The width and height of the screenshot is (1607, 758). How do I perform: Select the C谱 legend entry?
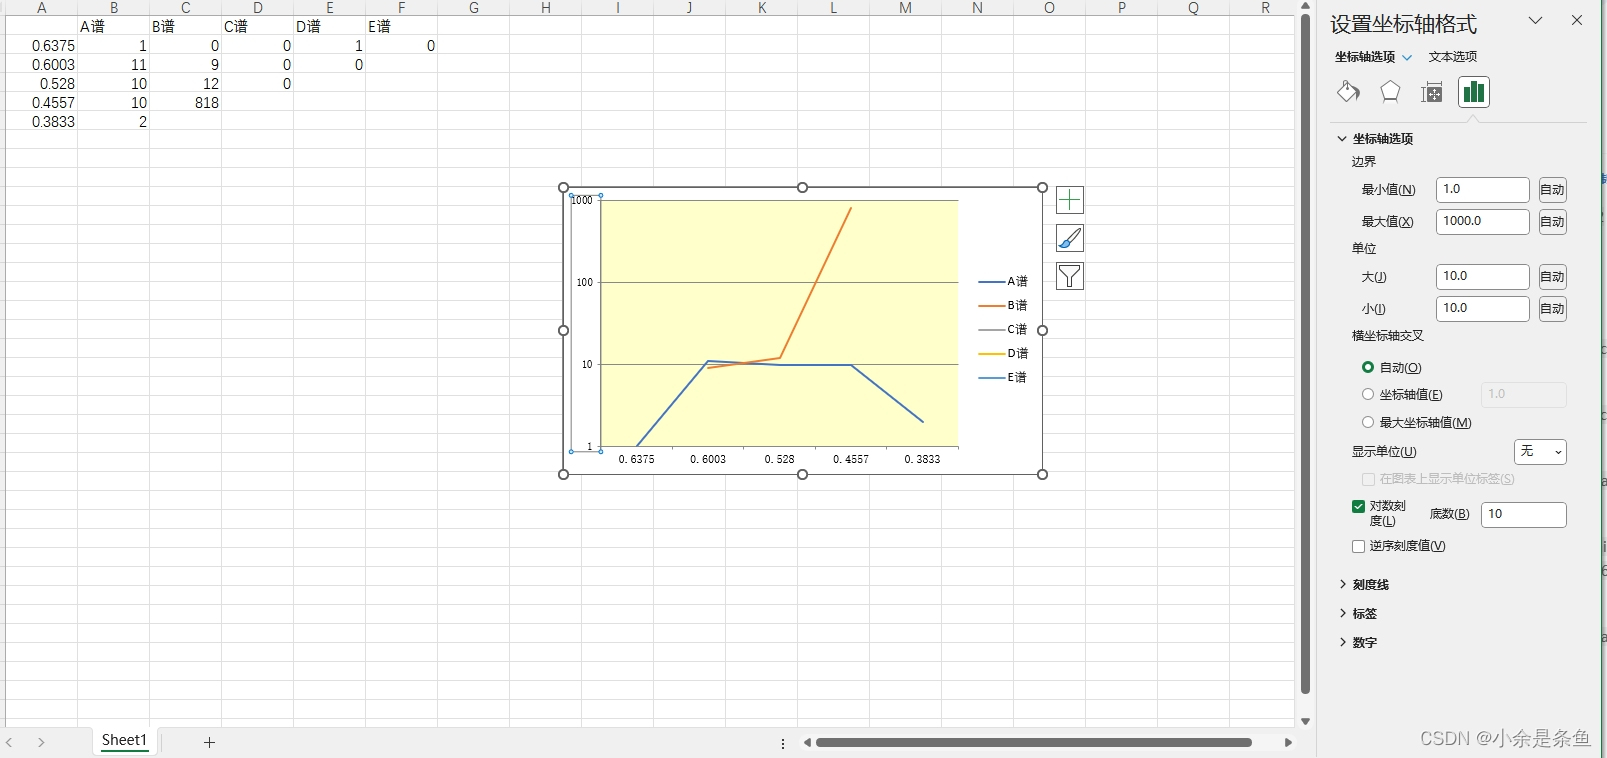pos(1004,330)
